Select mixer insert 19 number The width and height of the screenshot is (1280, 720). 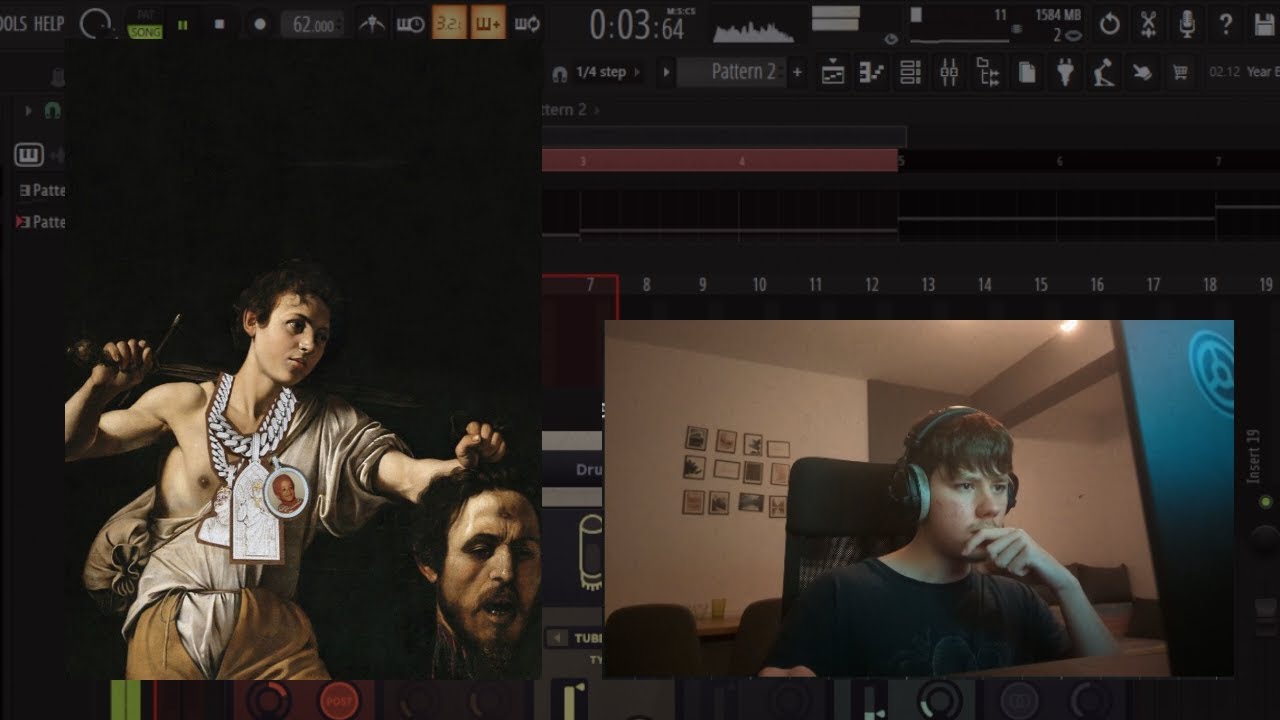click(x=1266, y=286)
